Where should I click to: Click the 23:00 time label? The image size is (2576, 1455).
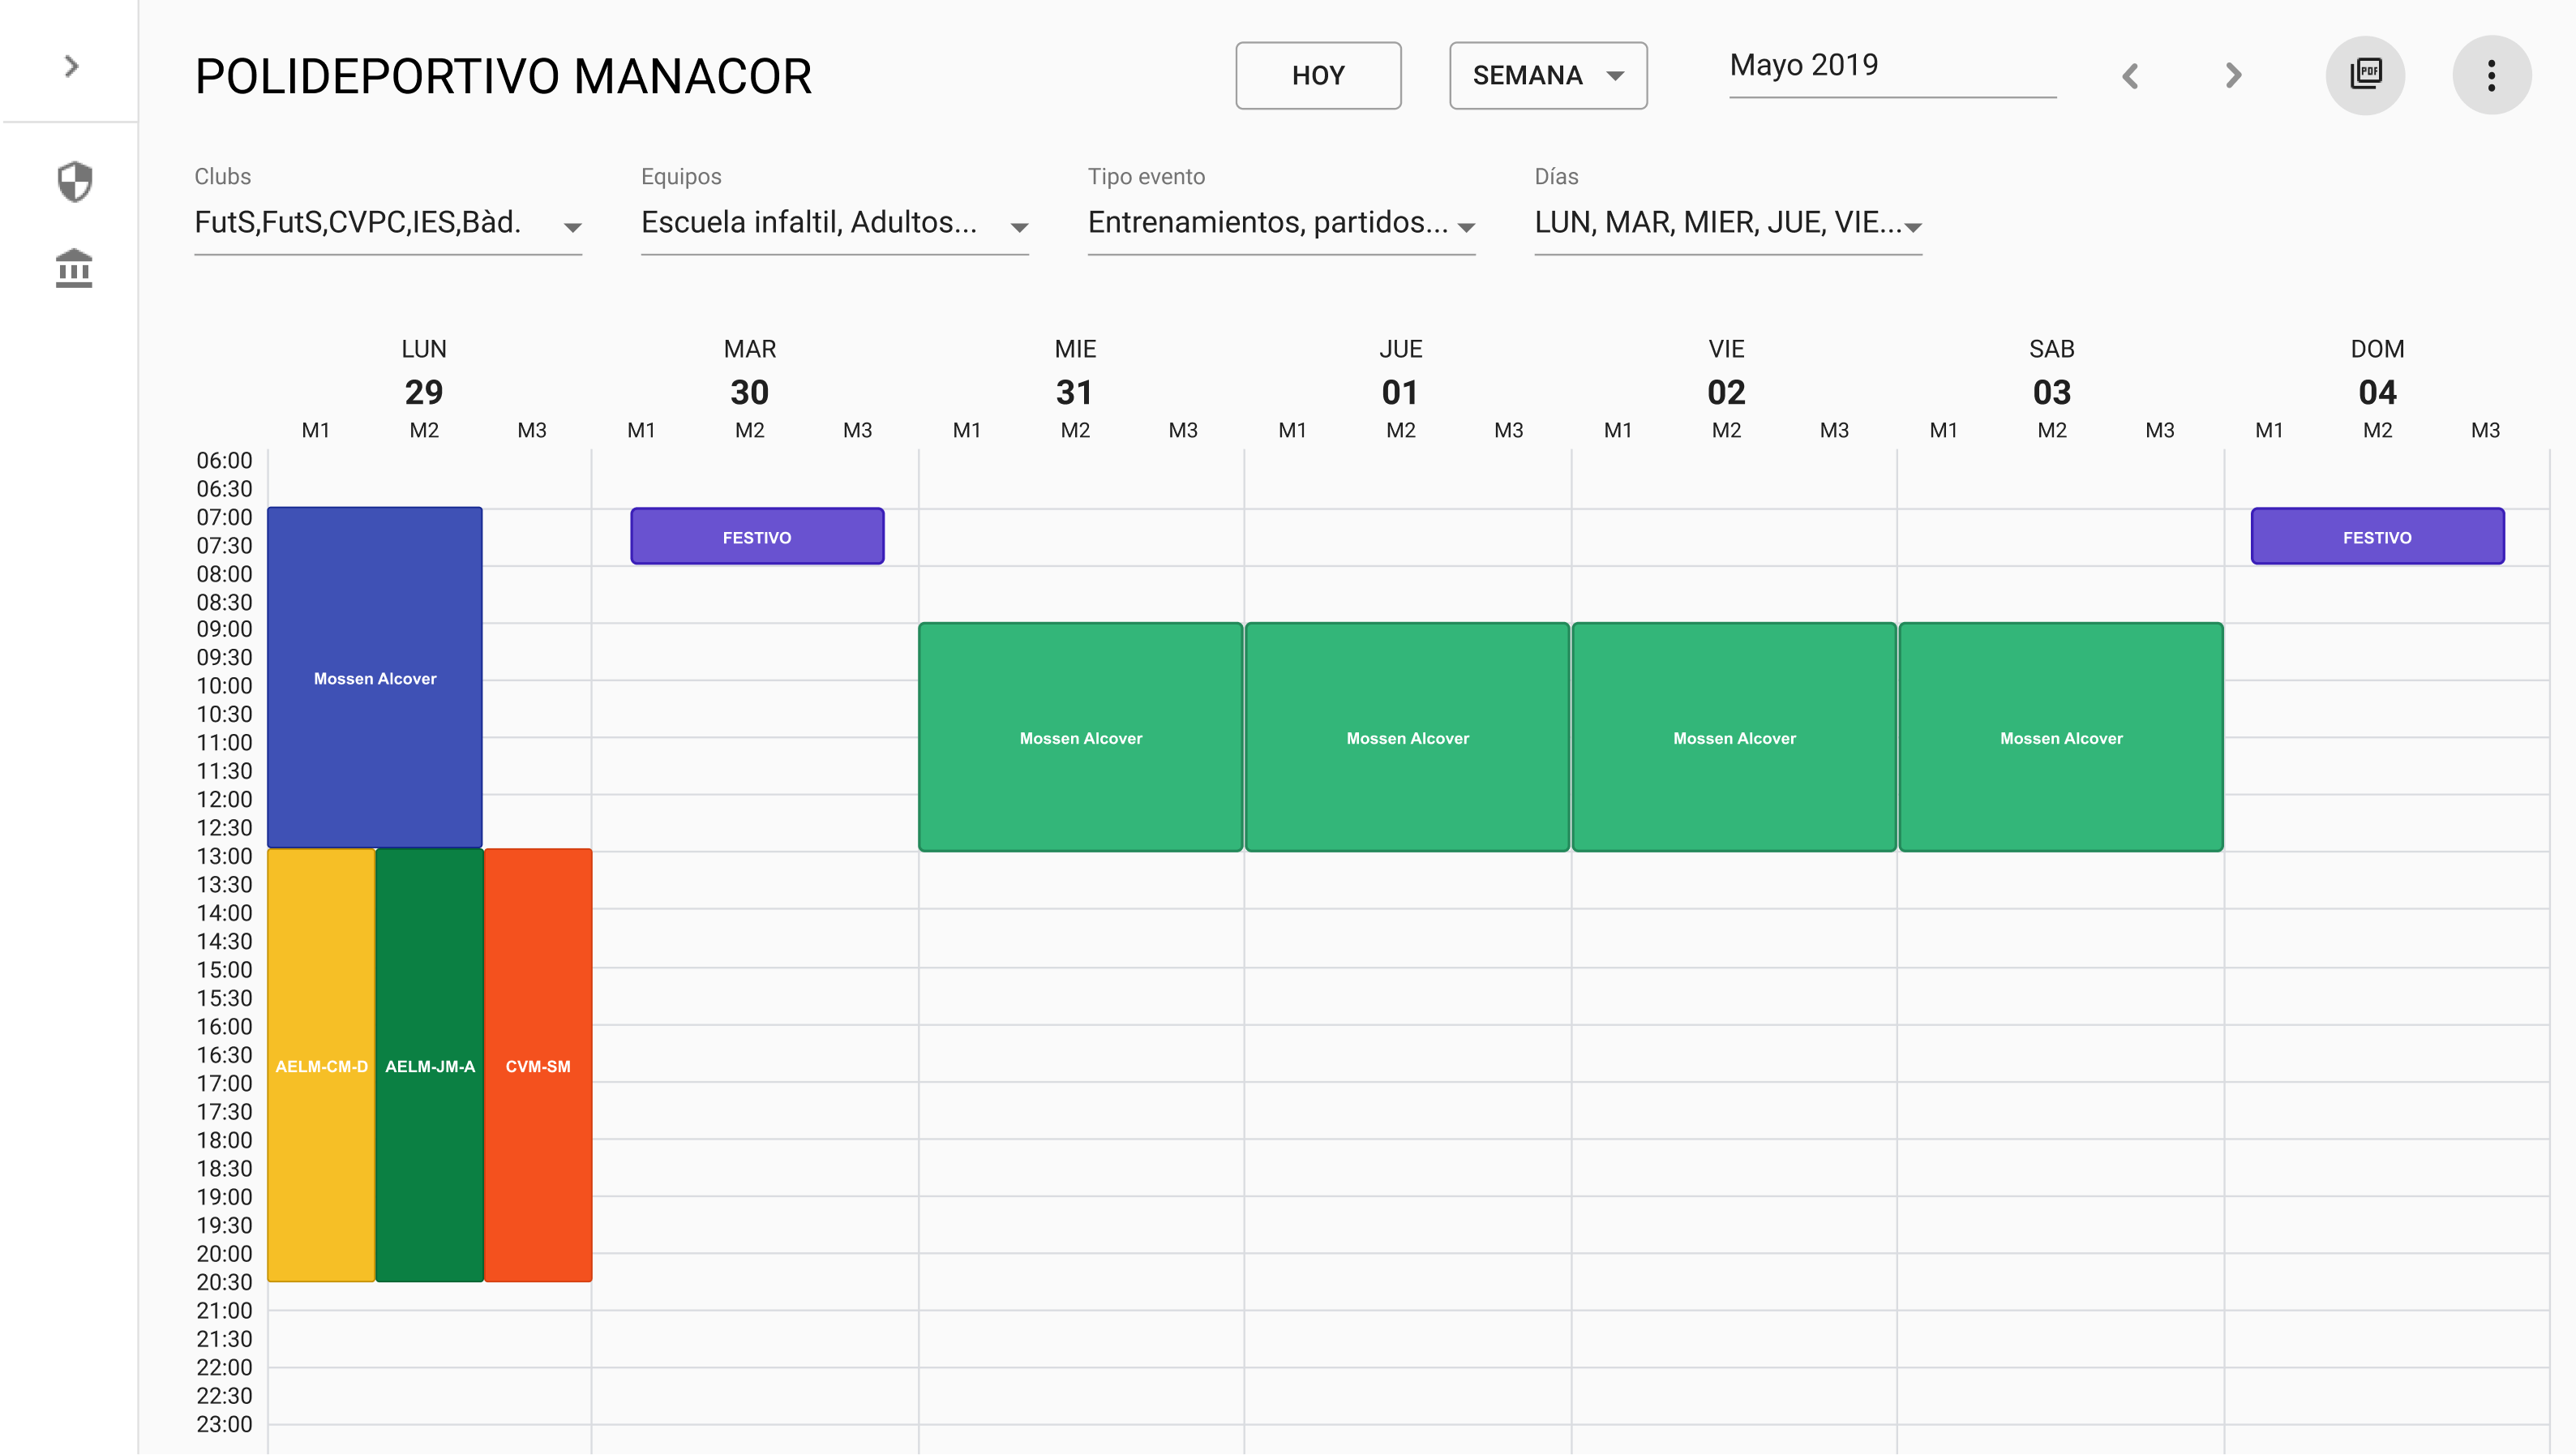point(224,1424)
